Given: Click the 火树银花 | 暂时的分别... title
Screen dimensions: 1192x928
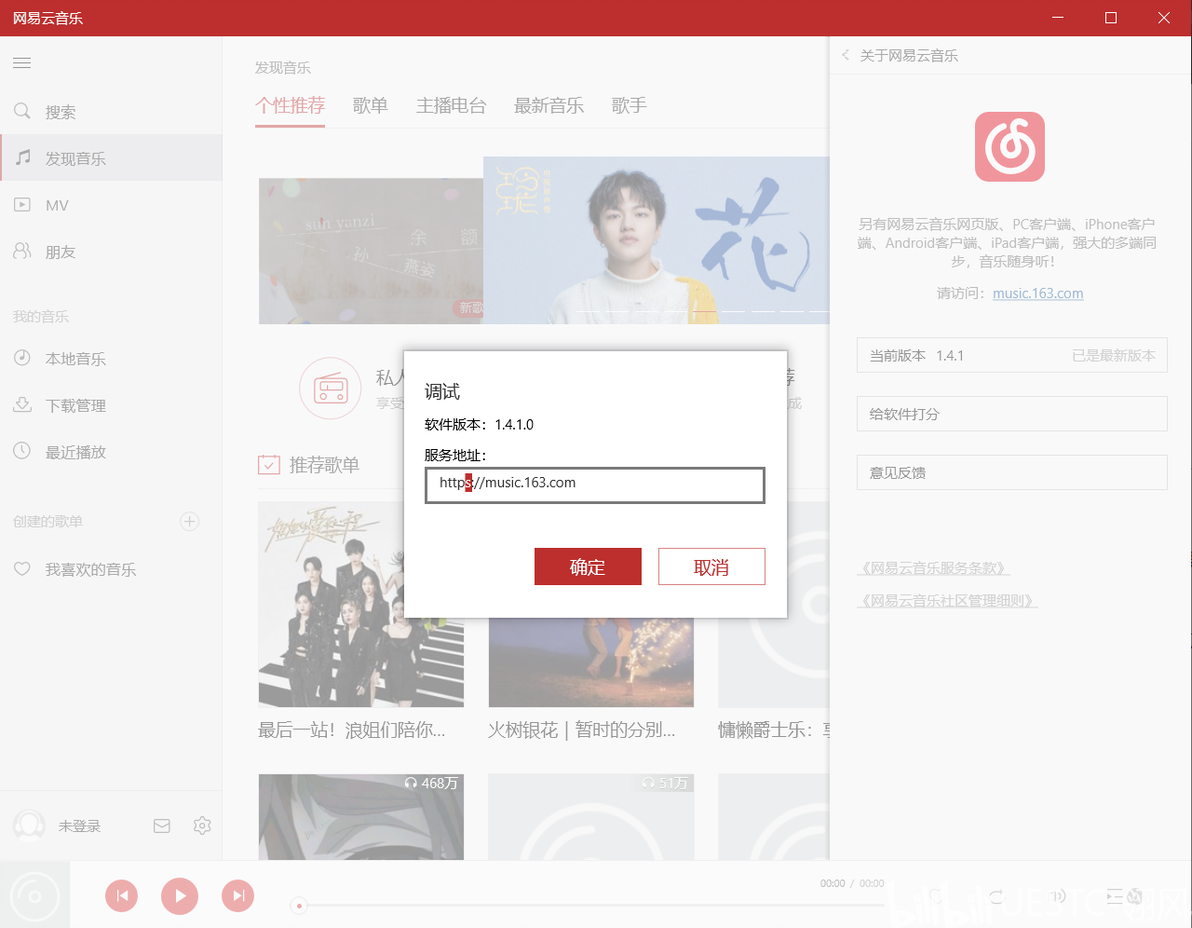Looking at the screenshot, I should pos(581,730).
